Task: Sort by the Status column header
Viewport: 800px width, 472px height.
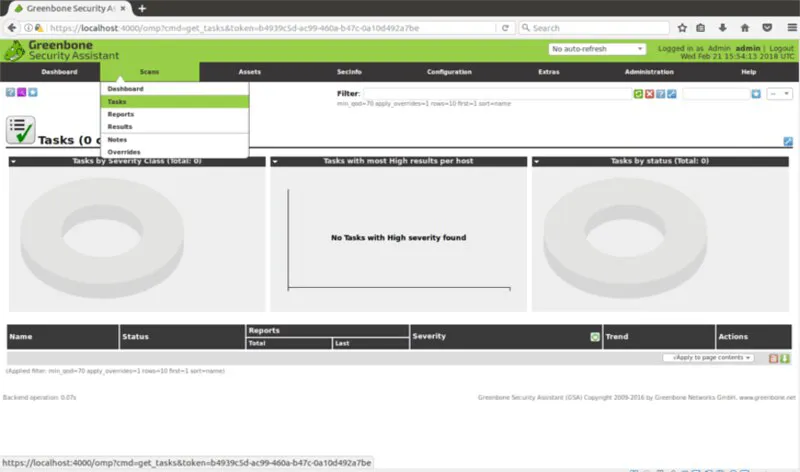Action: [x=135, y=337]
